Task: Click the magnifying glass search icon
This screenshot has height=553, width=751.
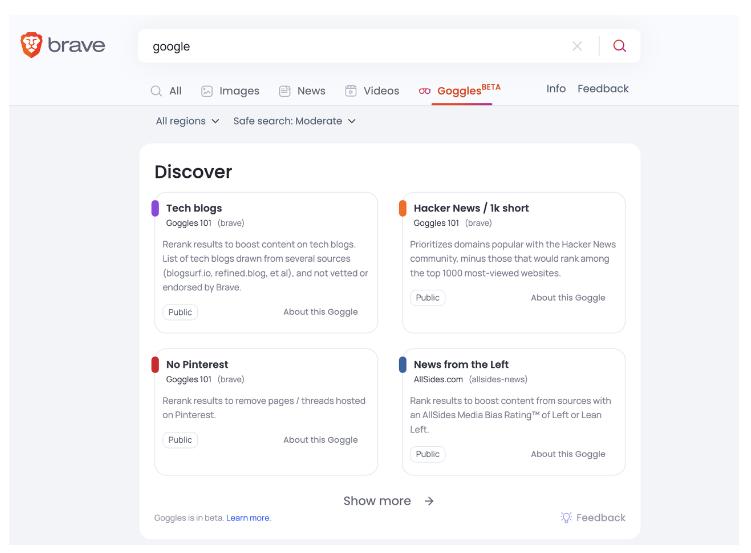Action: point(619,46)
